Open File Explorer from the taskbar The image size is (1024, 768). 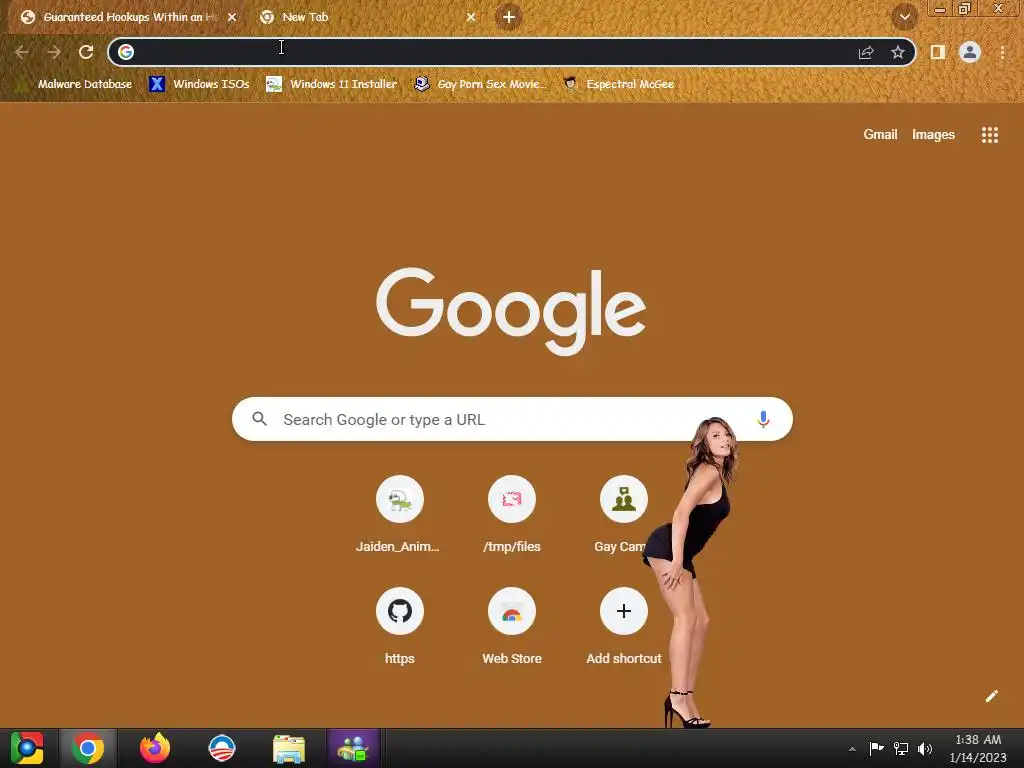tap(289, 749)
